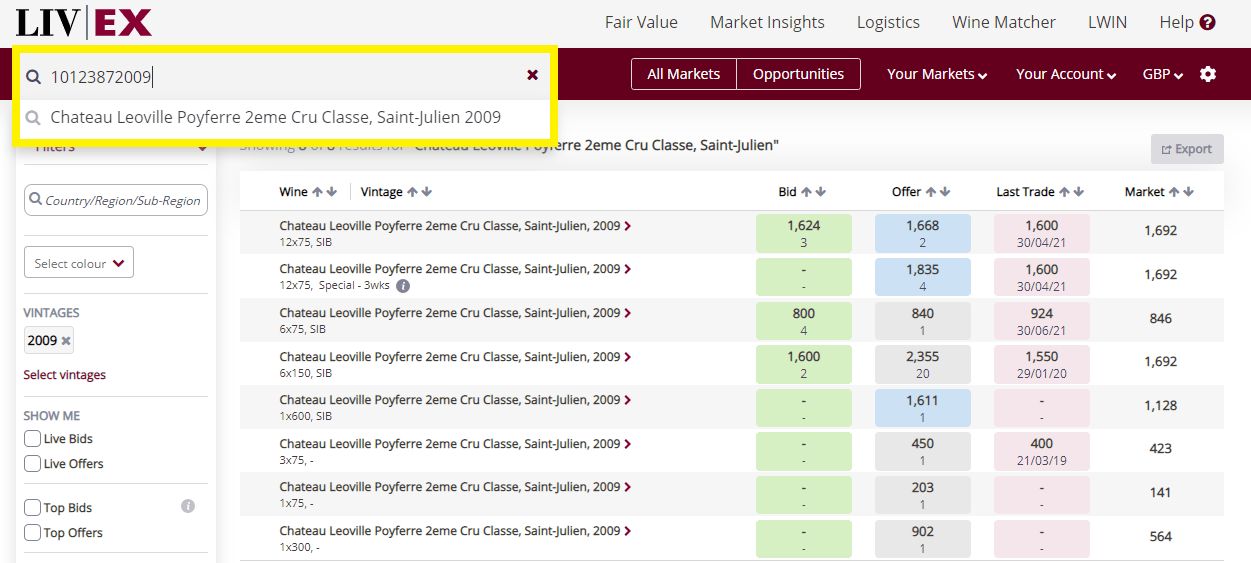The width and height of the screenshot is (1251, 563).
Task: Sort Vintage column ascending arrow
Action: tap(412, 192)
